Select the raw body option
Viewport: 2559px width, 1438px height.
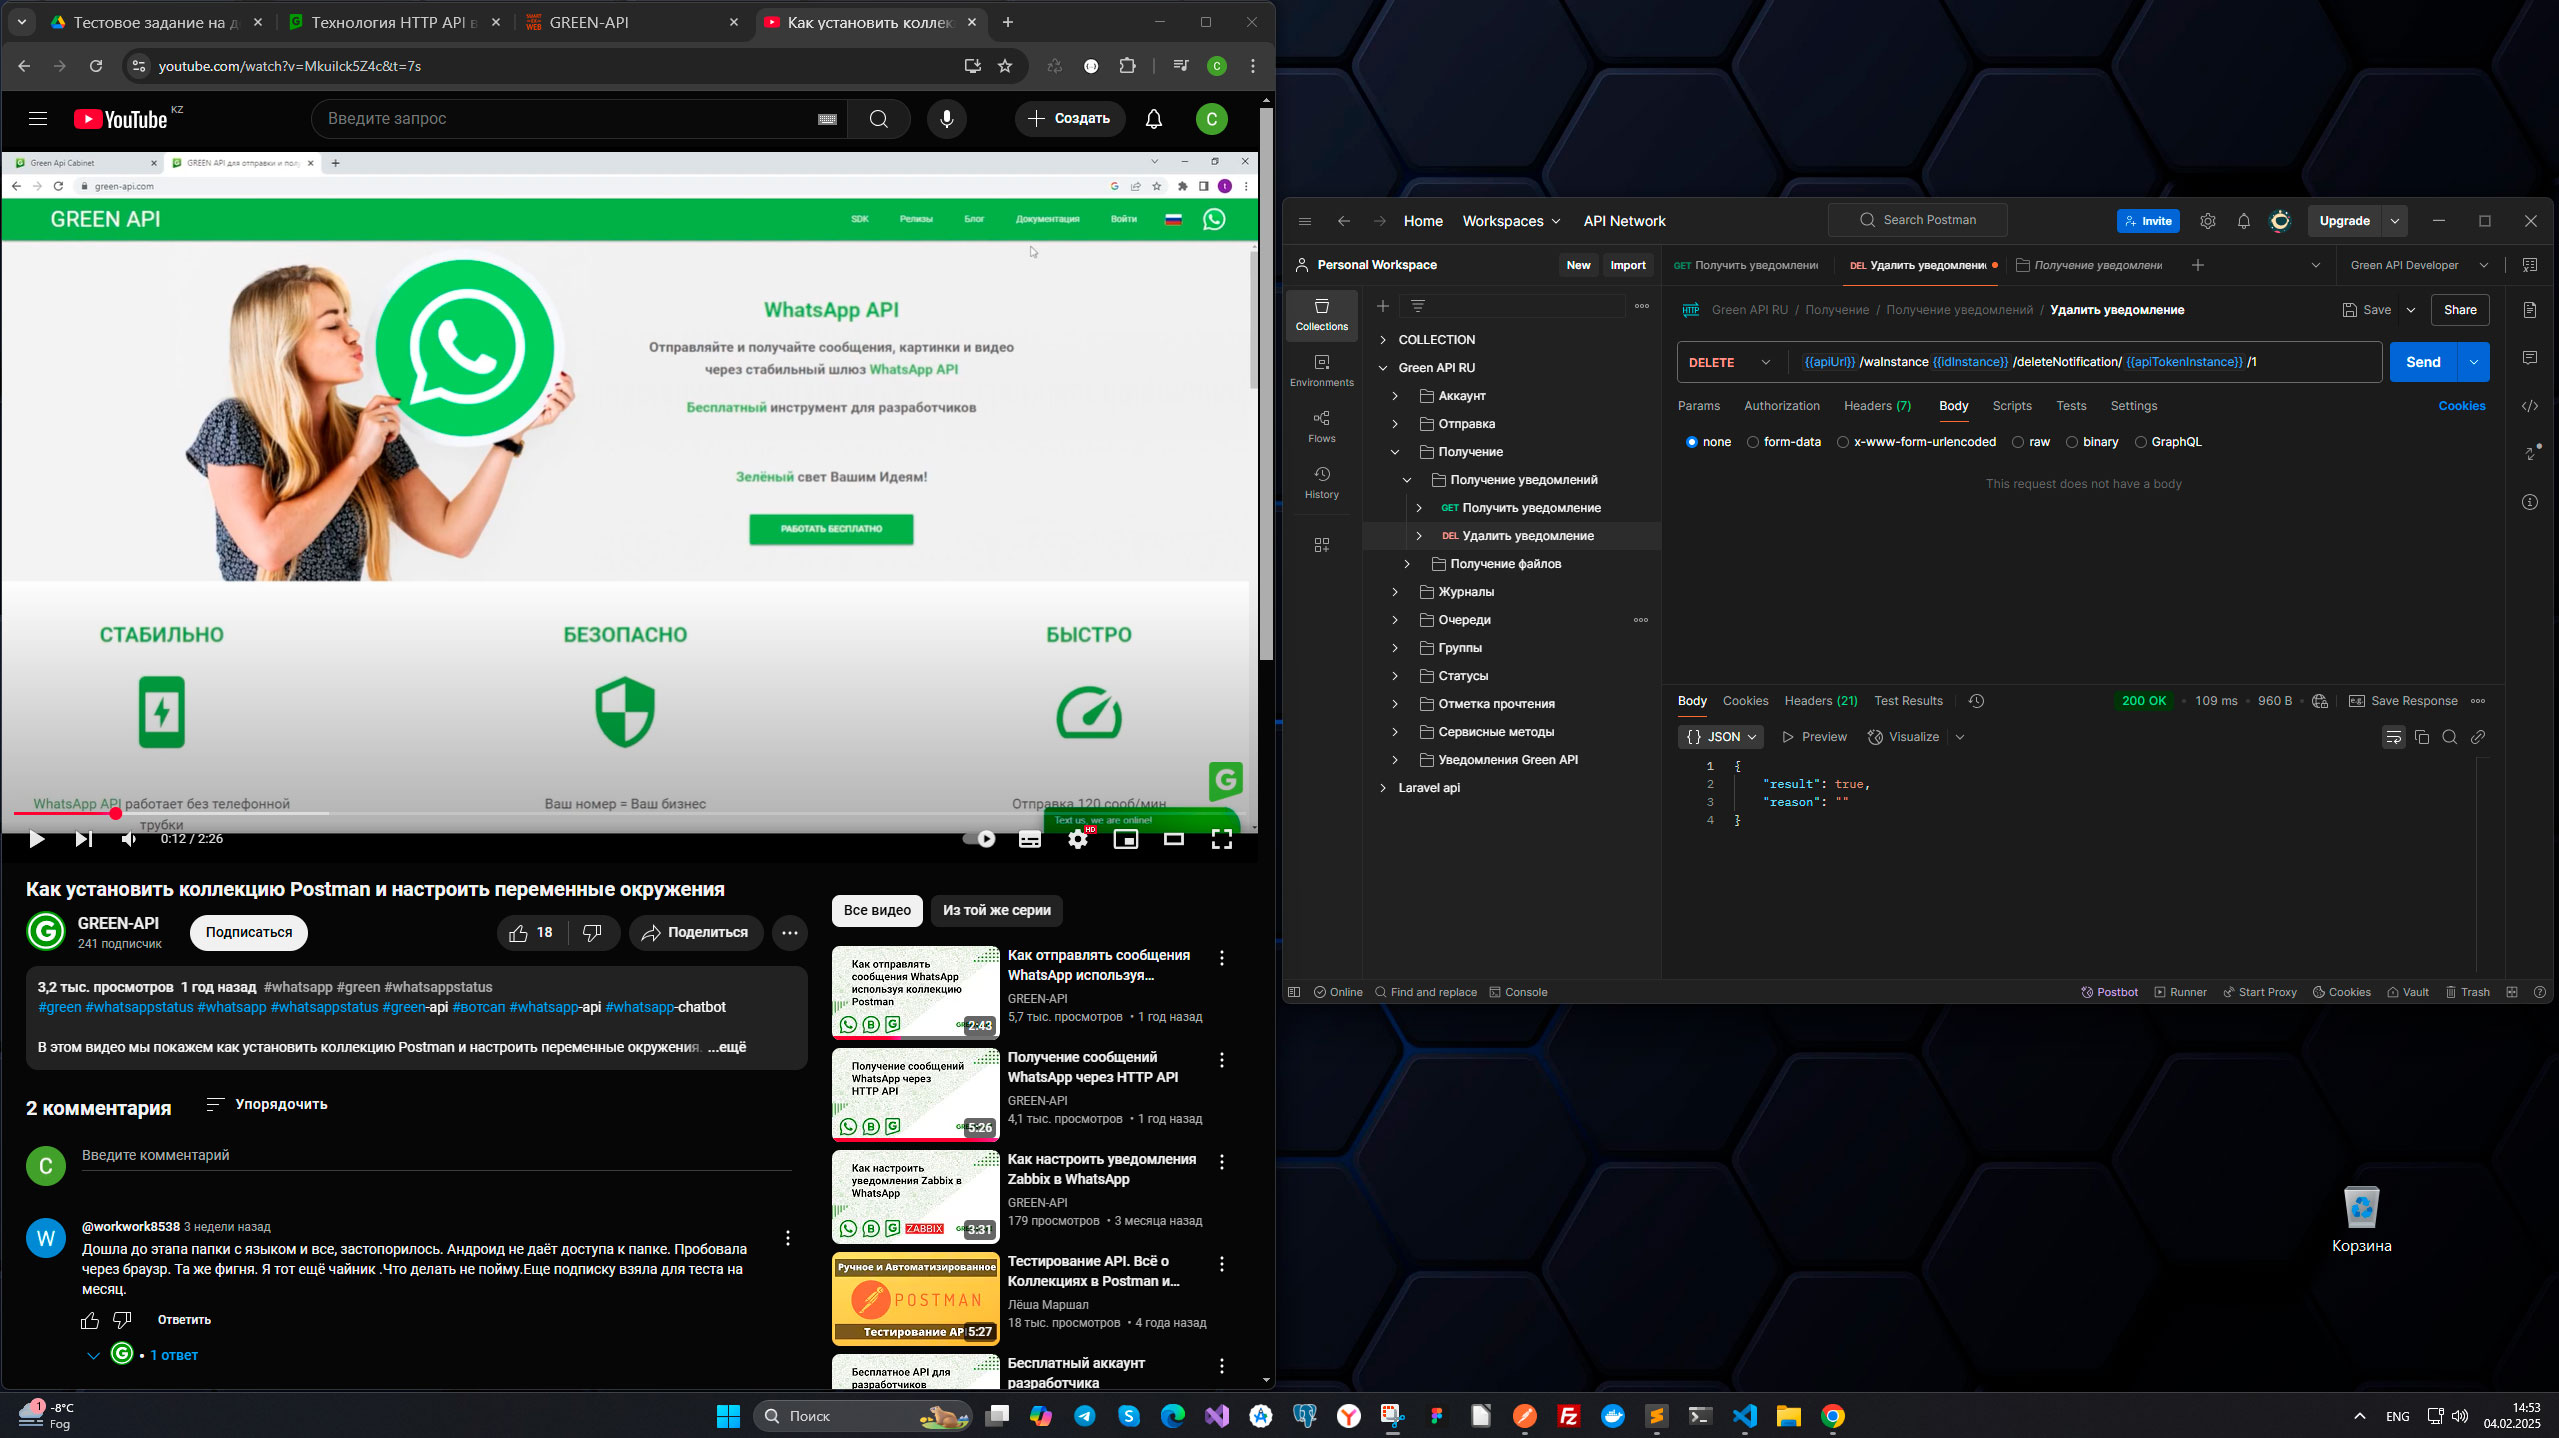2018,442
